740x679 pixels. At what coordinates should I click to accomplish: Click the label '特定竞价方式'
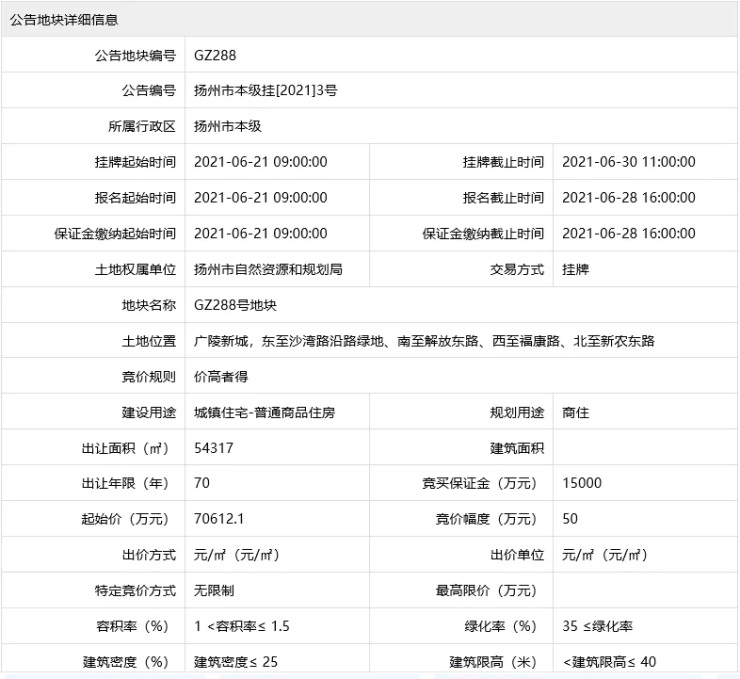point(135,591)
